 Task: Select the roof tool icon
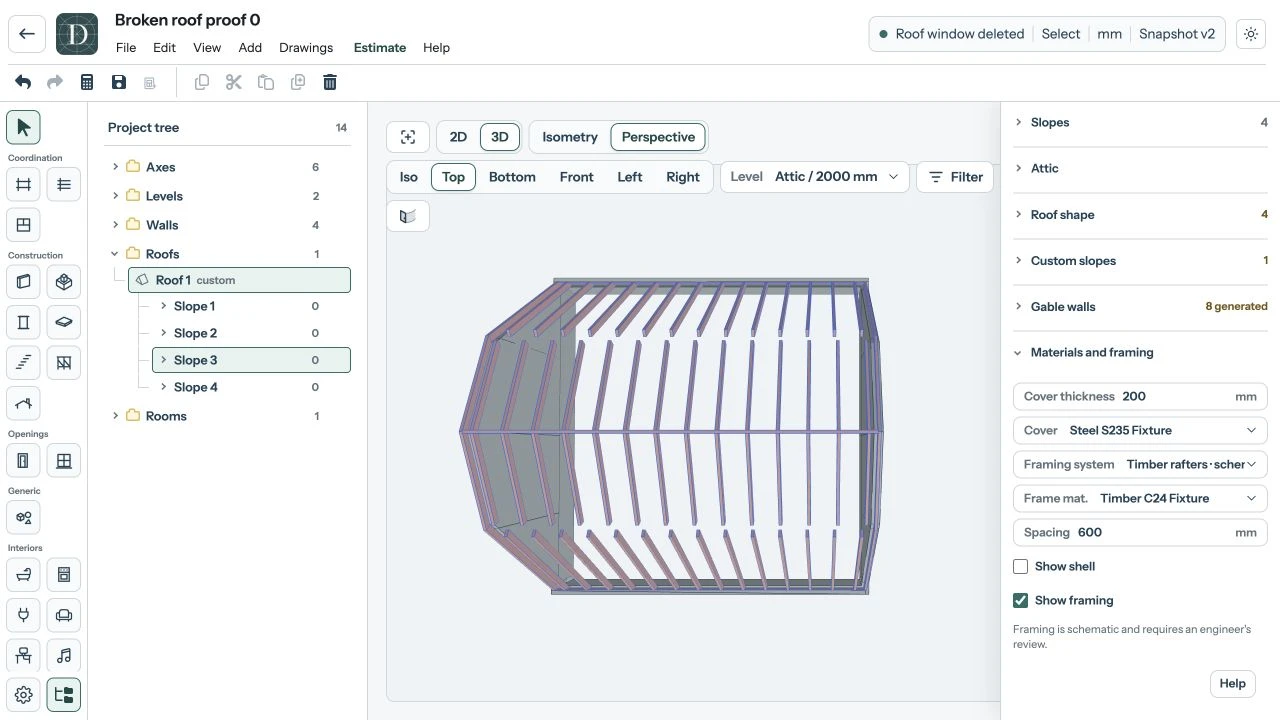[24, 403]
